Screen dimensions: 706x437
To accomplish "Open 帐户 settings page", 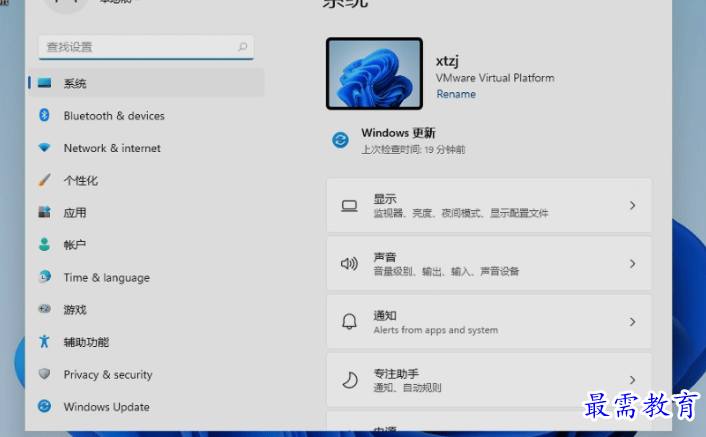I will point(146,245).
